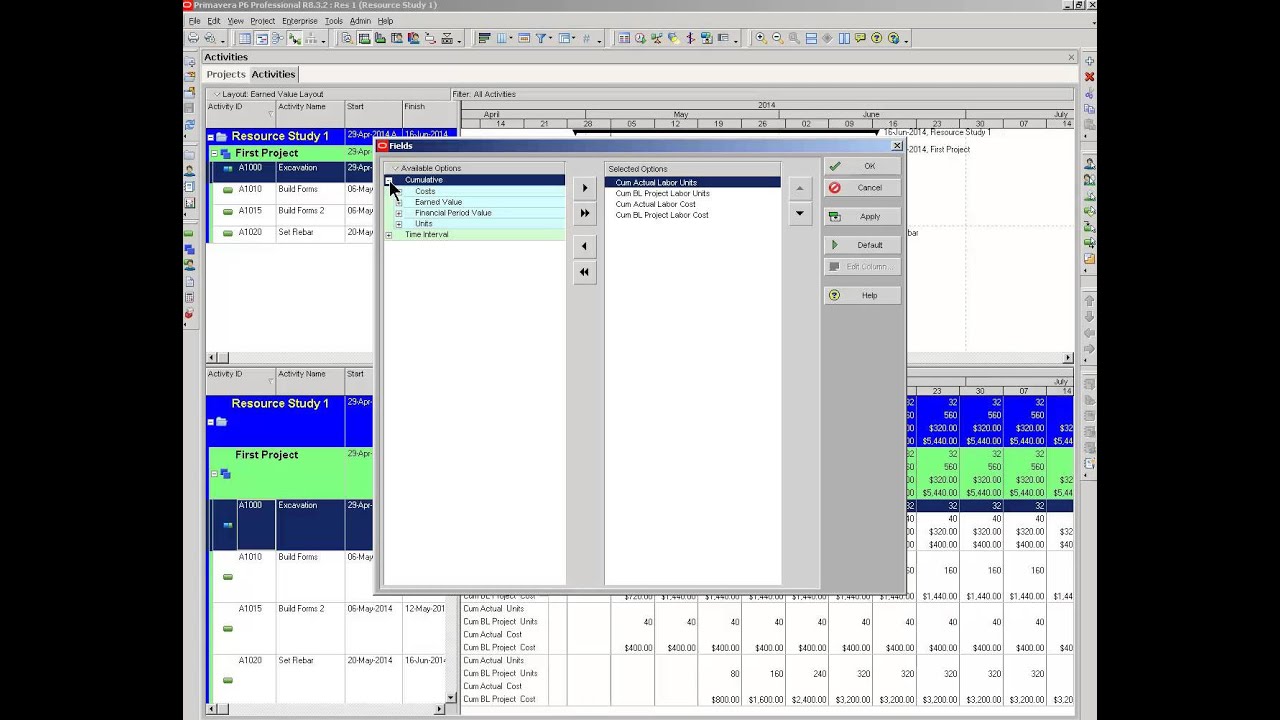Expand the Costs node in Available Options
1280x720 pixels.
pyautogui.click(x=398, y=191)
